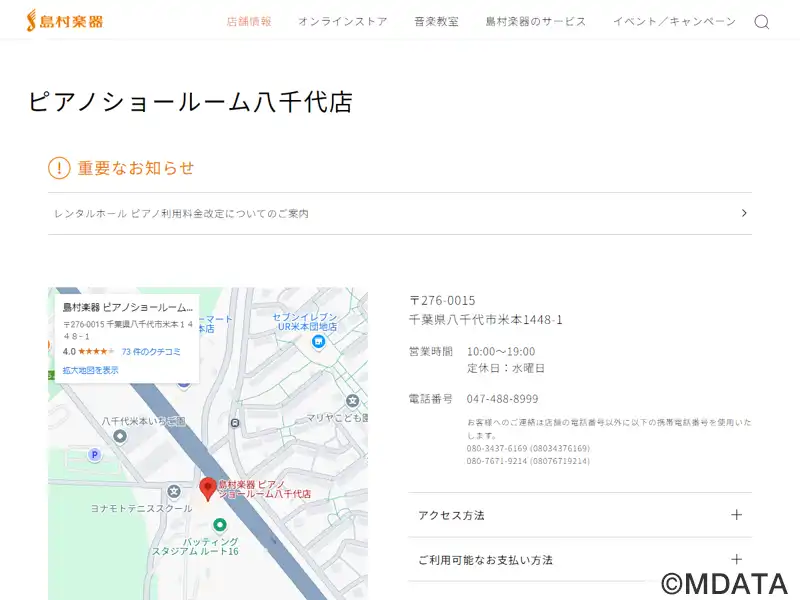Click the plus icon beside アクセス方法
800x600 pixels.
[x=736, y=515]
